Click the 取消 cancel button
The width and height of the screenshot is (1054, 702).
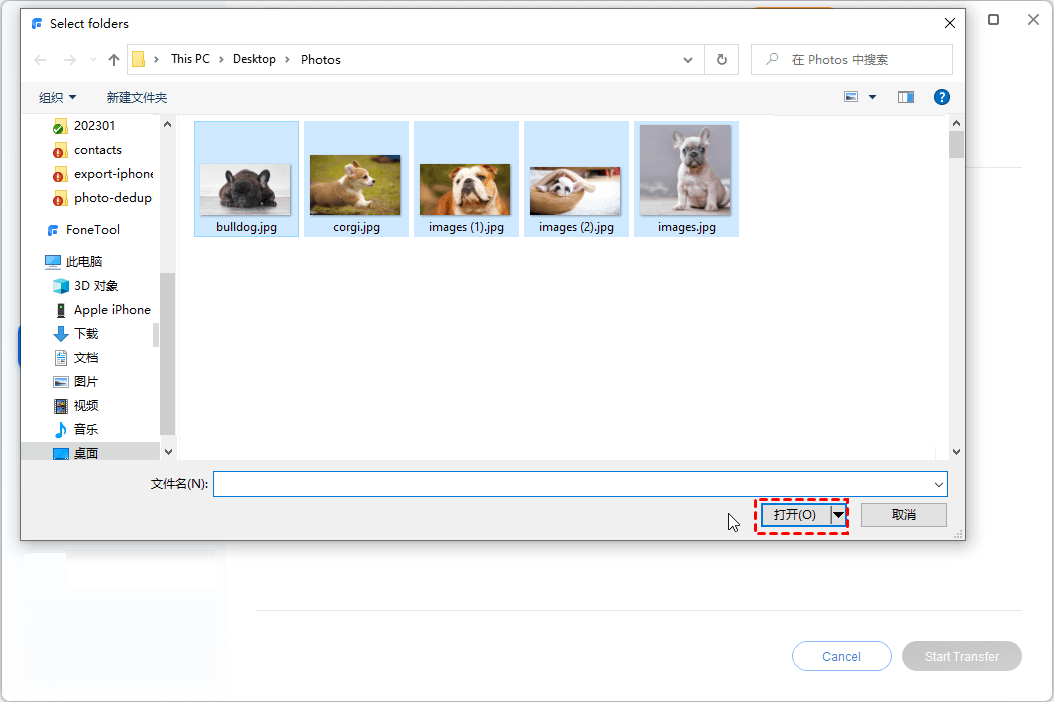pyautogui.click(x=903, y=515)
